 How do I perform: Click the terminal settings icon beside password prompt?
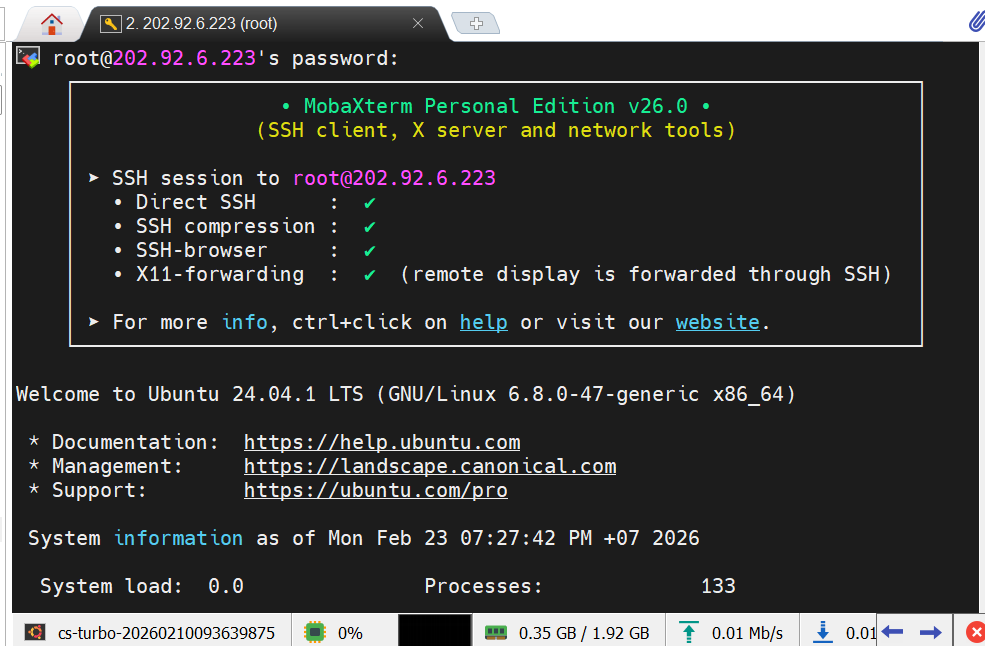28,58
